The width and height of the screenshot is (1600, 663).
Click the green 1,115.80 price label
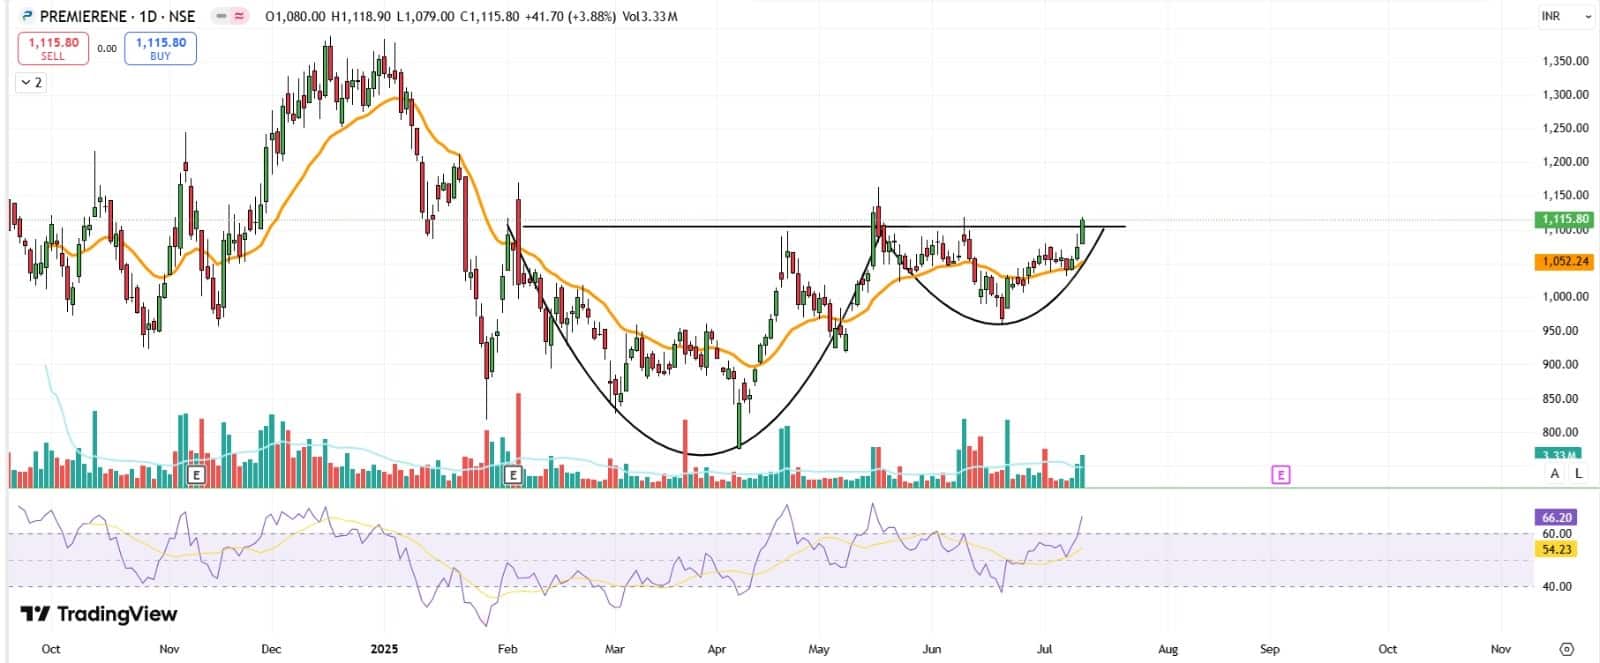click(x=1563, y=219)
